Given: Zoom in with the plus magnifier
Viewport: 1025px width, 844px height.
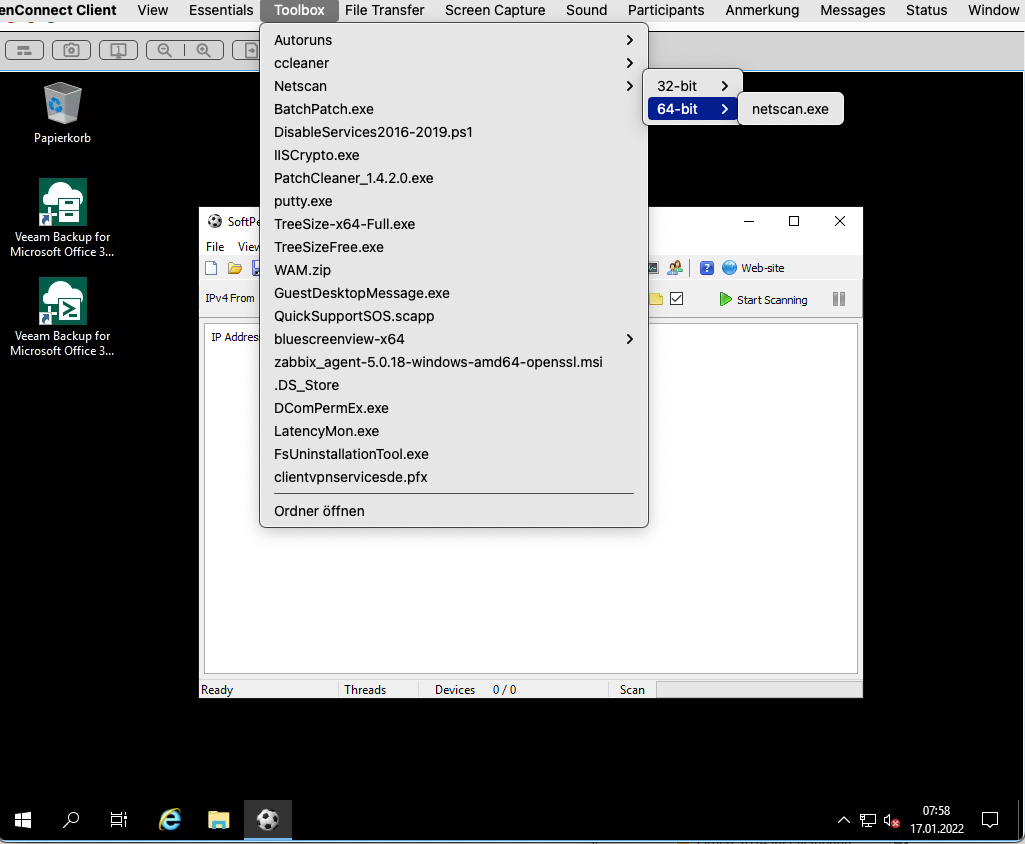Looking at the screenshot, I should [204, 50].
